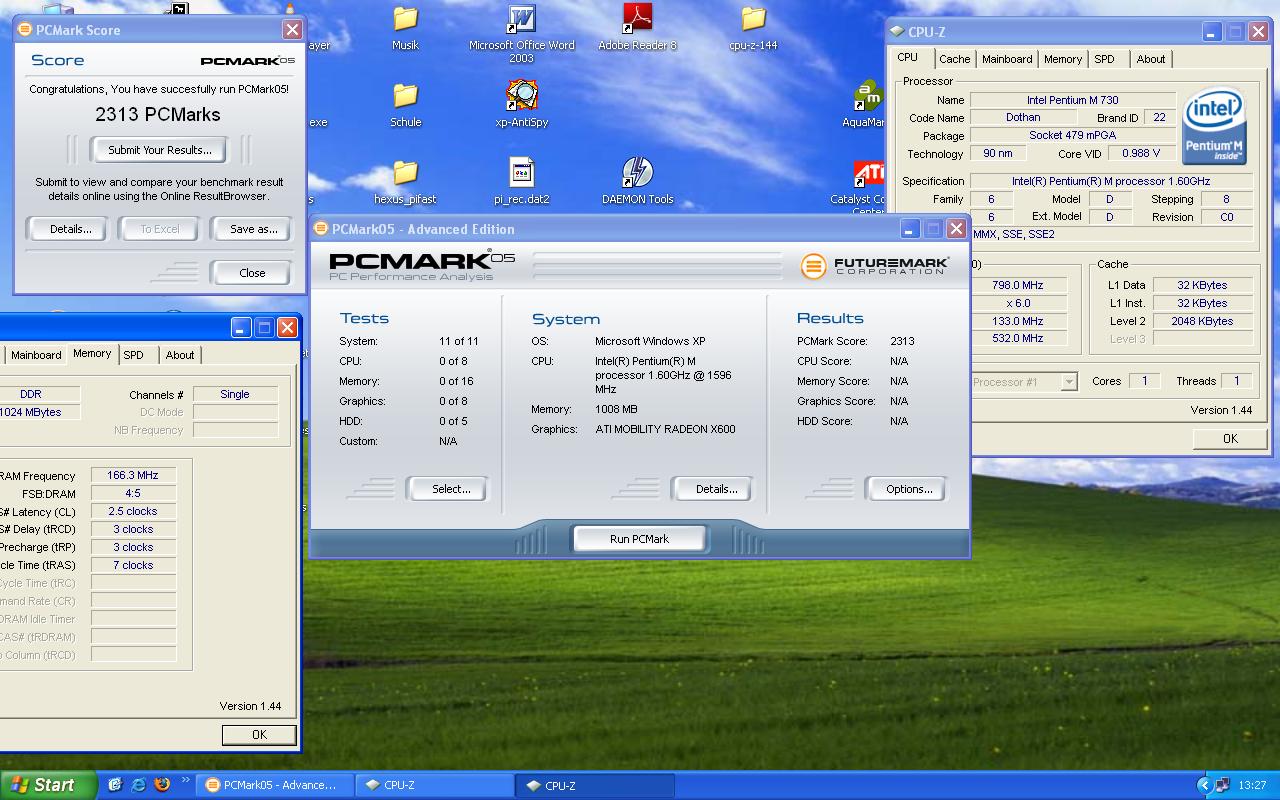Click the PCMark05 window title bar icon
The width and height of the screenshot is (1280, 800).
[x=322, y=229]
